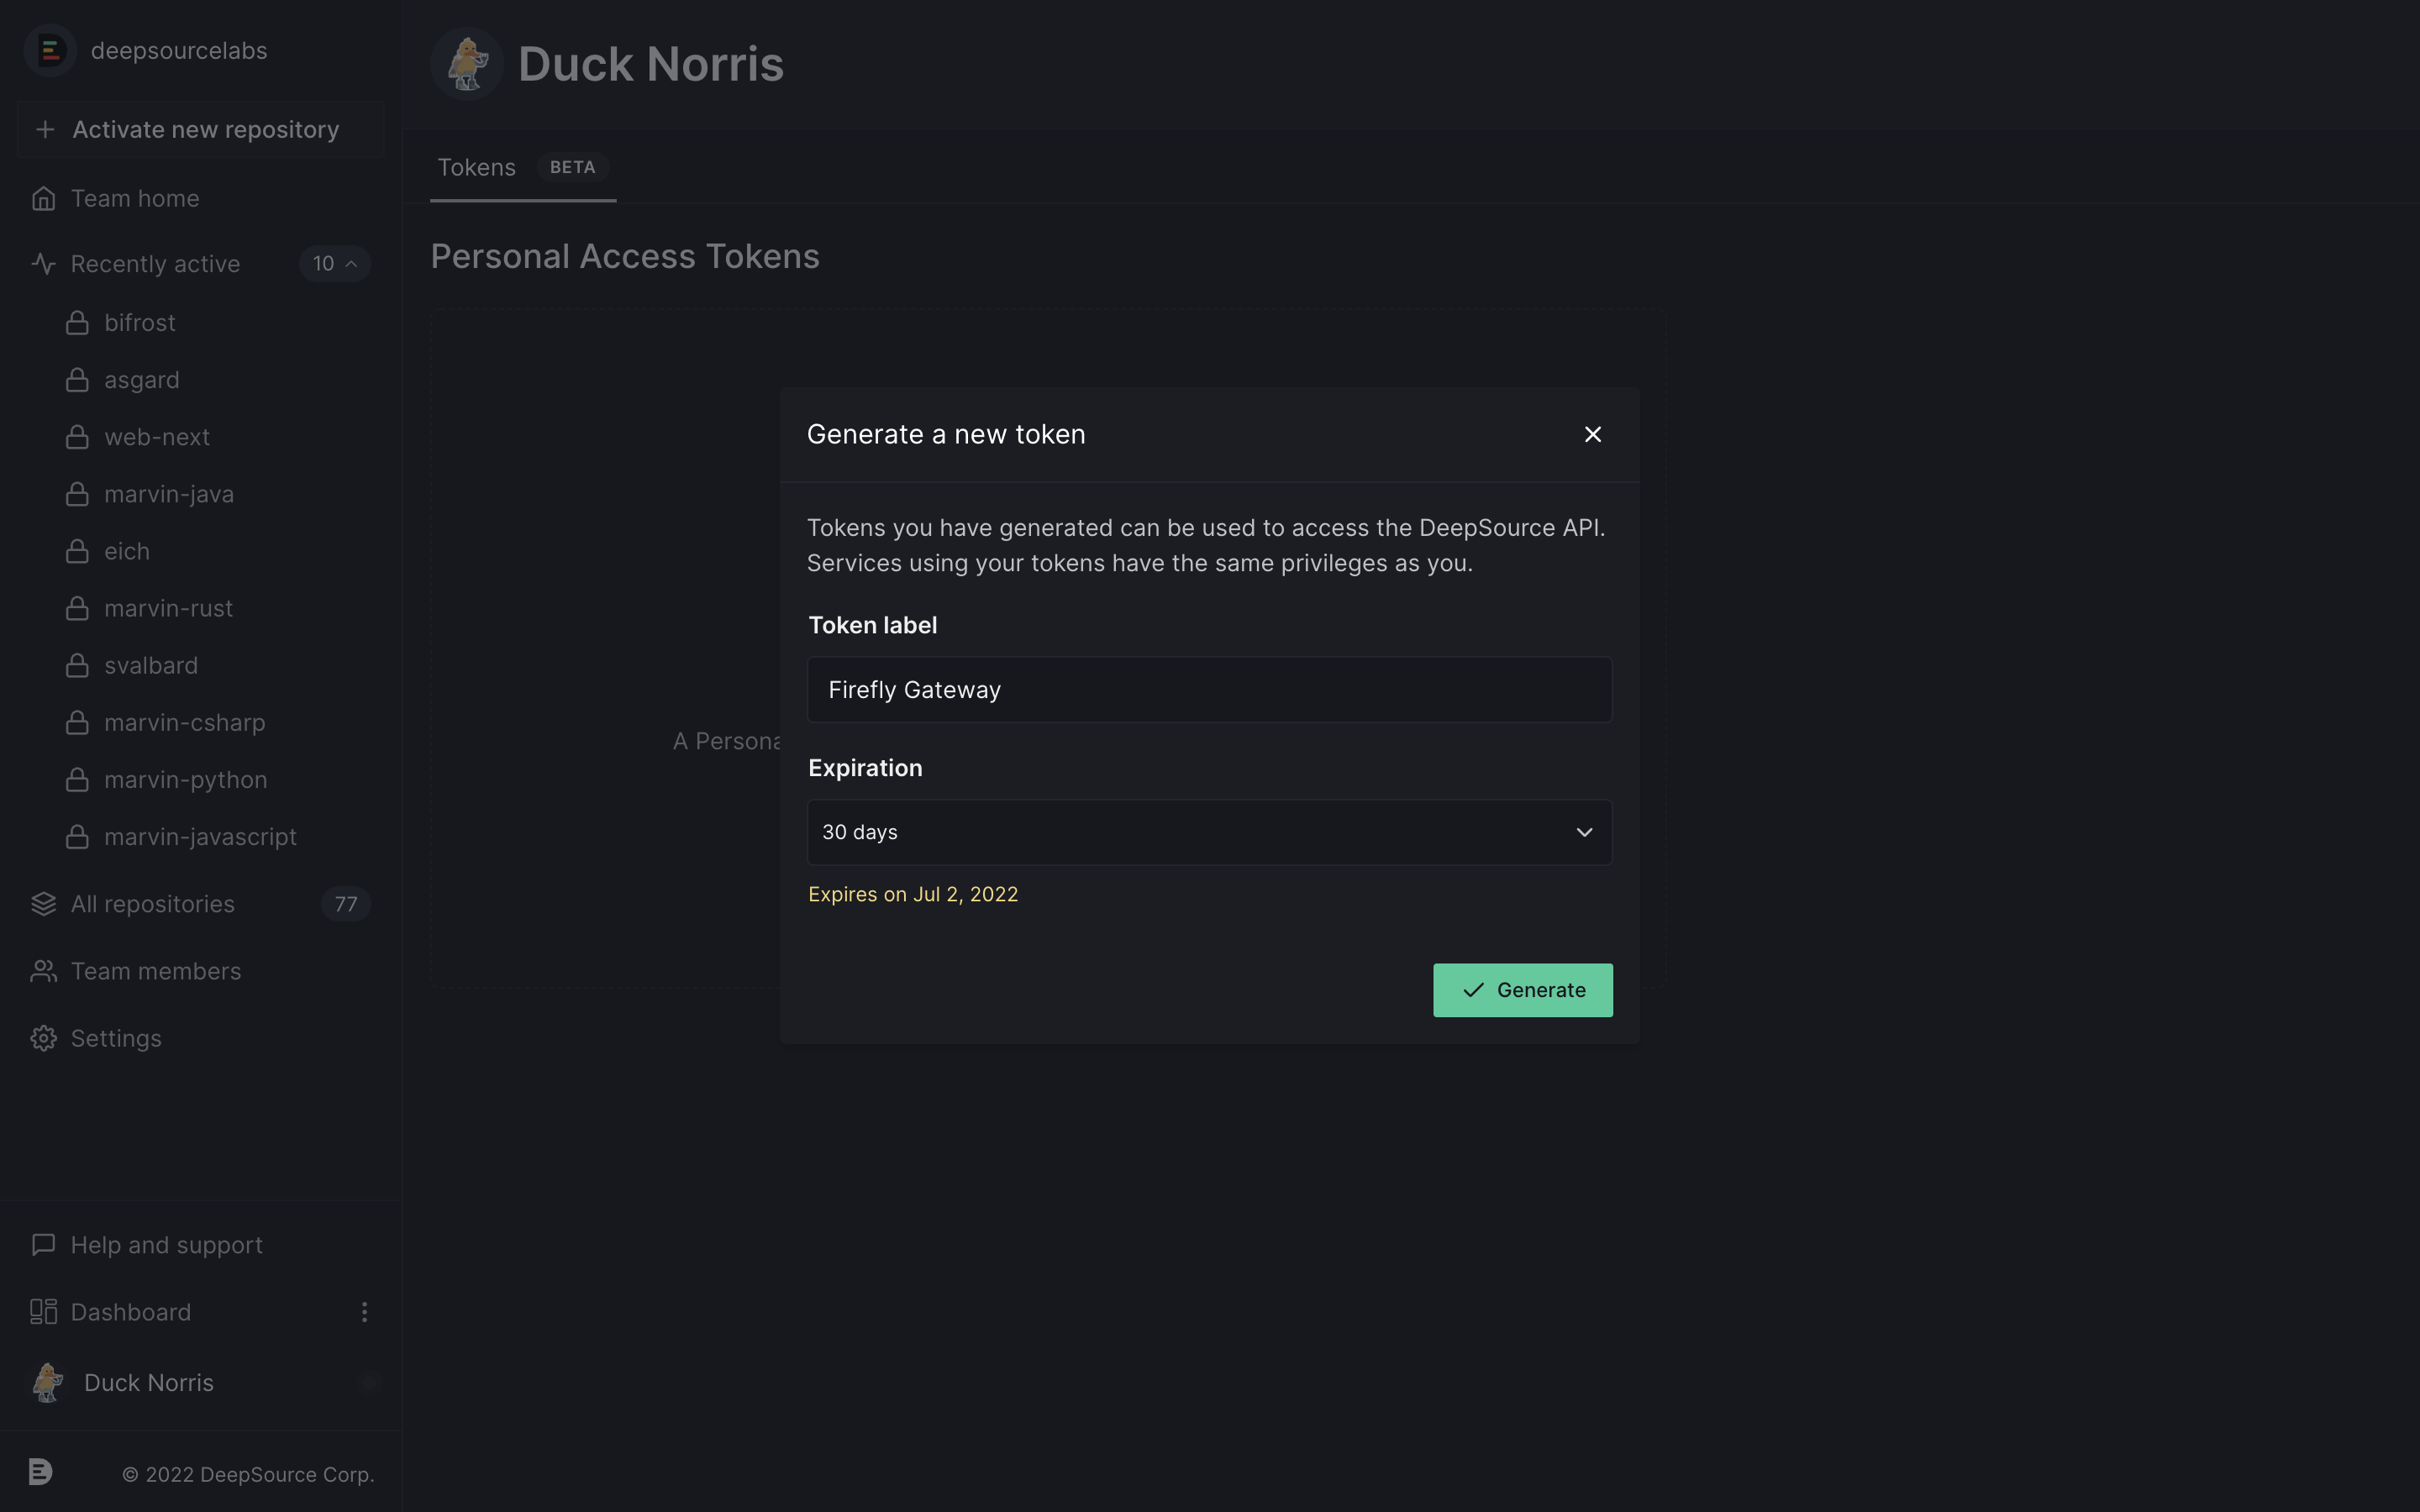
Task: Open the Settings gear icon
Action: point(44,1038)
